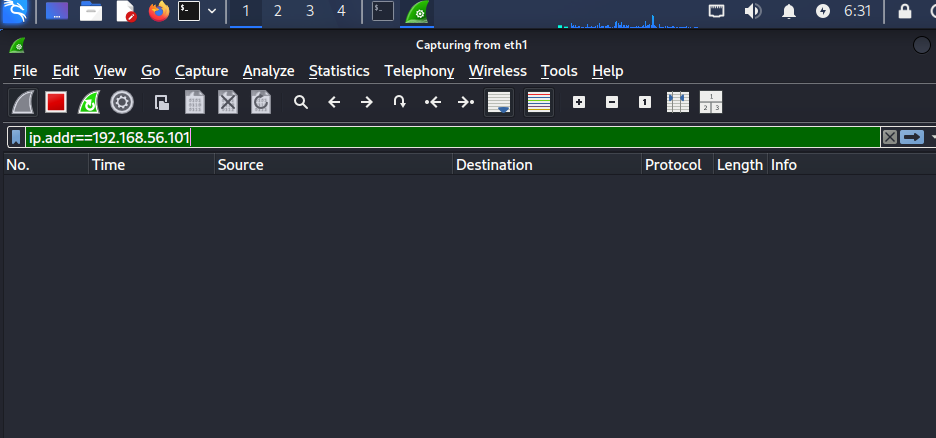Viewport: 936px width, 438px height.
Task: Zoom in the main window text
Action: (578, 103)
